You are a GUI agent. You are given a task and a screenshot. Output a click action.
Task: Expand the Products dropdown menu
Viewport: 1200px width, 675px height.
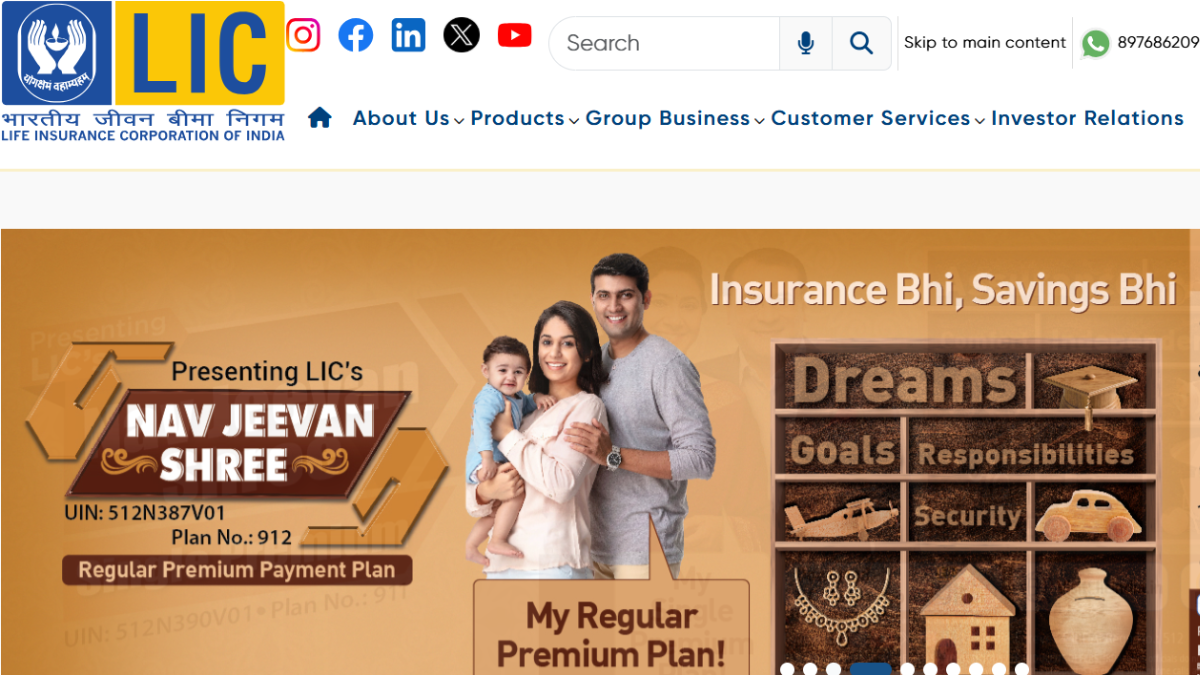point(525,118)
